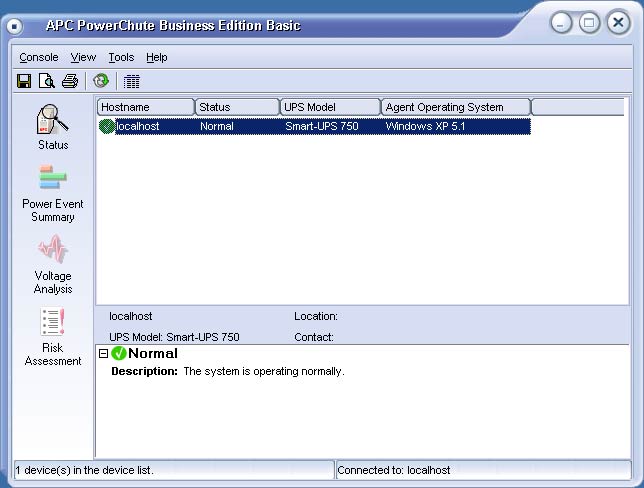This screenshot has width=644, height=488.
Task: Sort by the Hostname column header
Action: 146,107
